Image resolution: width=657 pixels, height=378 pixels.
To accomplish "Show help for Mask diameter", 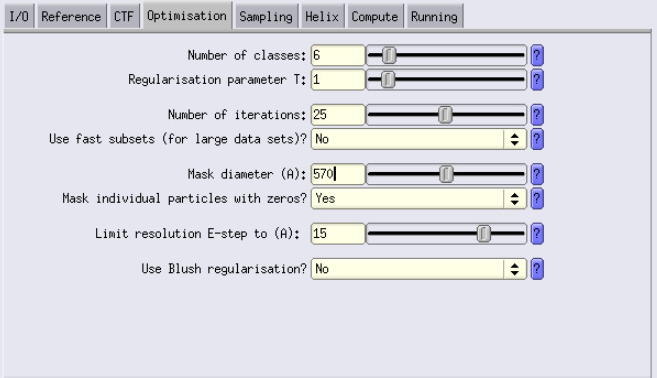I will pyautogui.click(x=537, y=174).
